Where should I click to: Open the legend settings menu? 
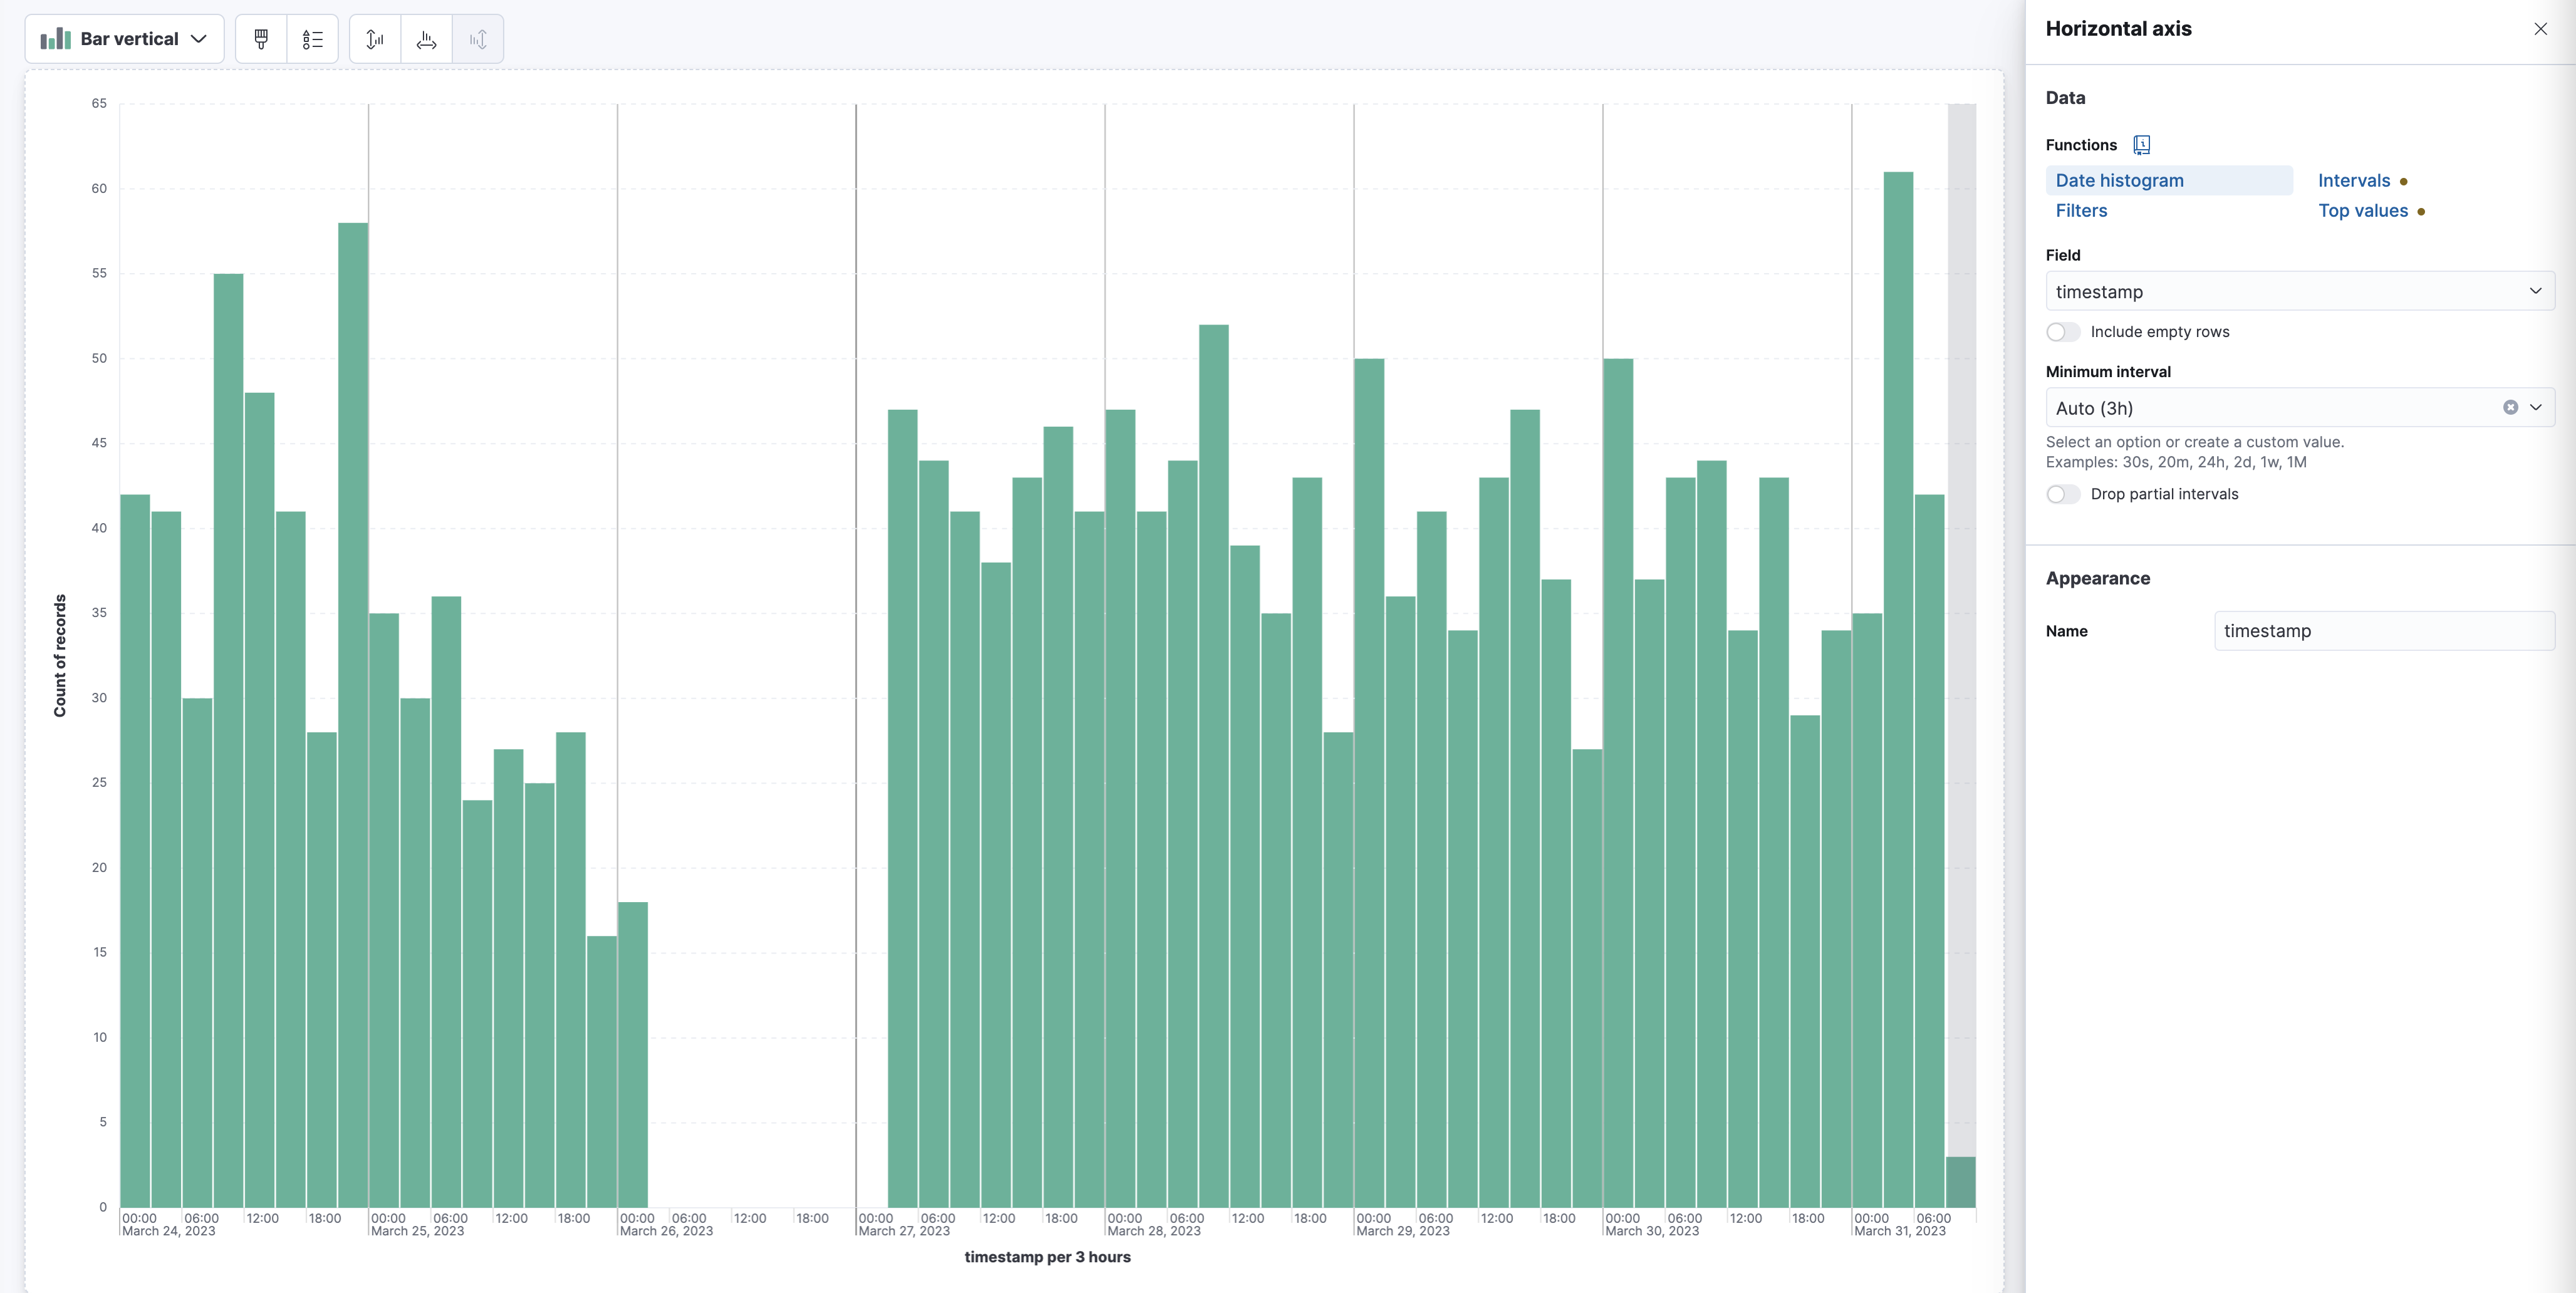tap(313, 39)
